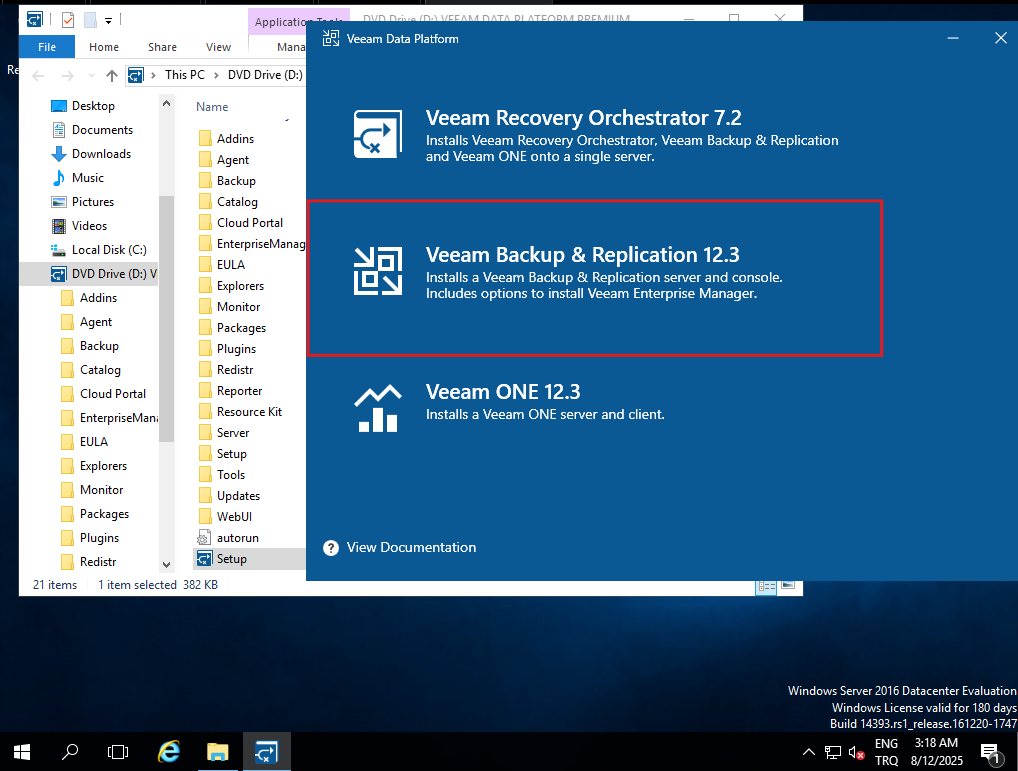Select the Catalog folder in file list
Screen dimensions: 1018x771
click(x=237, y=202)
